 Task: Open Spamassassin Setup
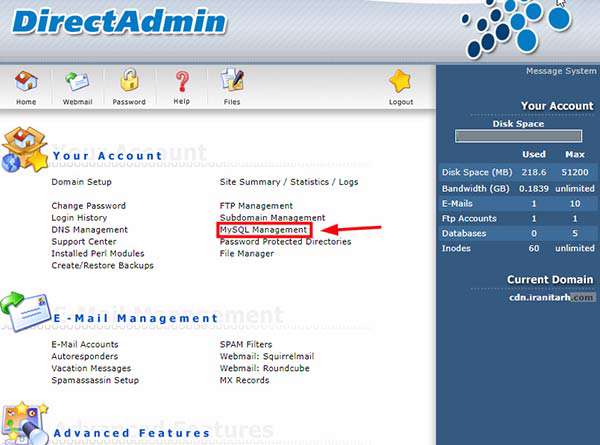pyautogui.click(x=95, y=380)
